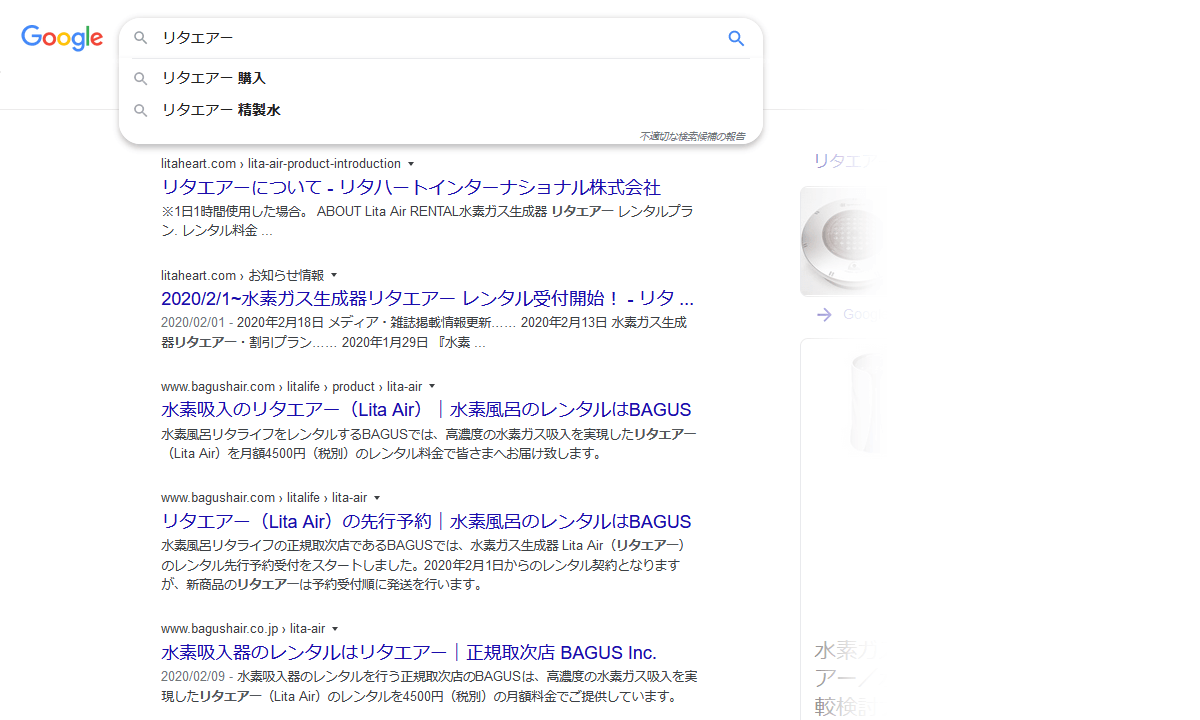This screenshot has height=720, width=1200.
Task: Expand dropdown arrow next to お知らせ情報
Action: pos(334,275)
